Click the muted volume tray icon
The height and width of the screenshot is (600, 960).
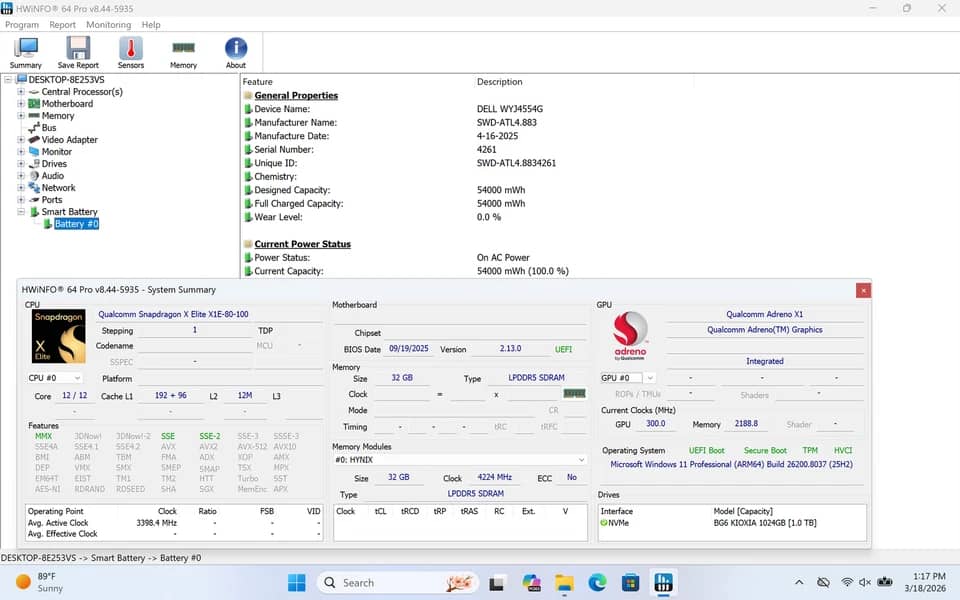click(x=864, y=582)
